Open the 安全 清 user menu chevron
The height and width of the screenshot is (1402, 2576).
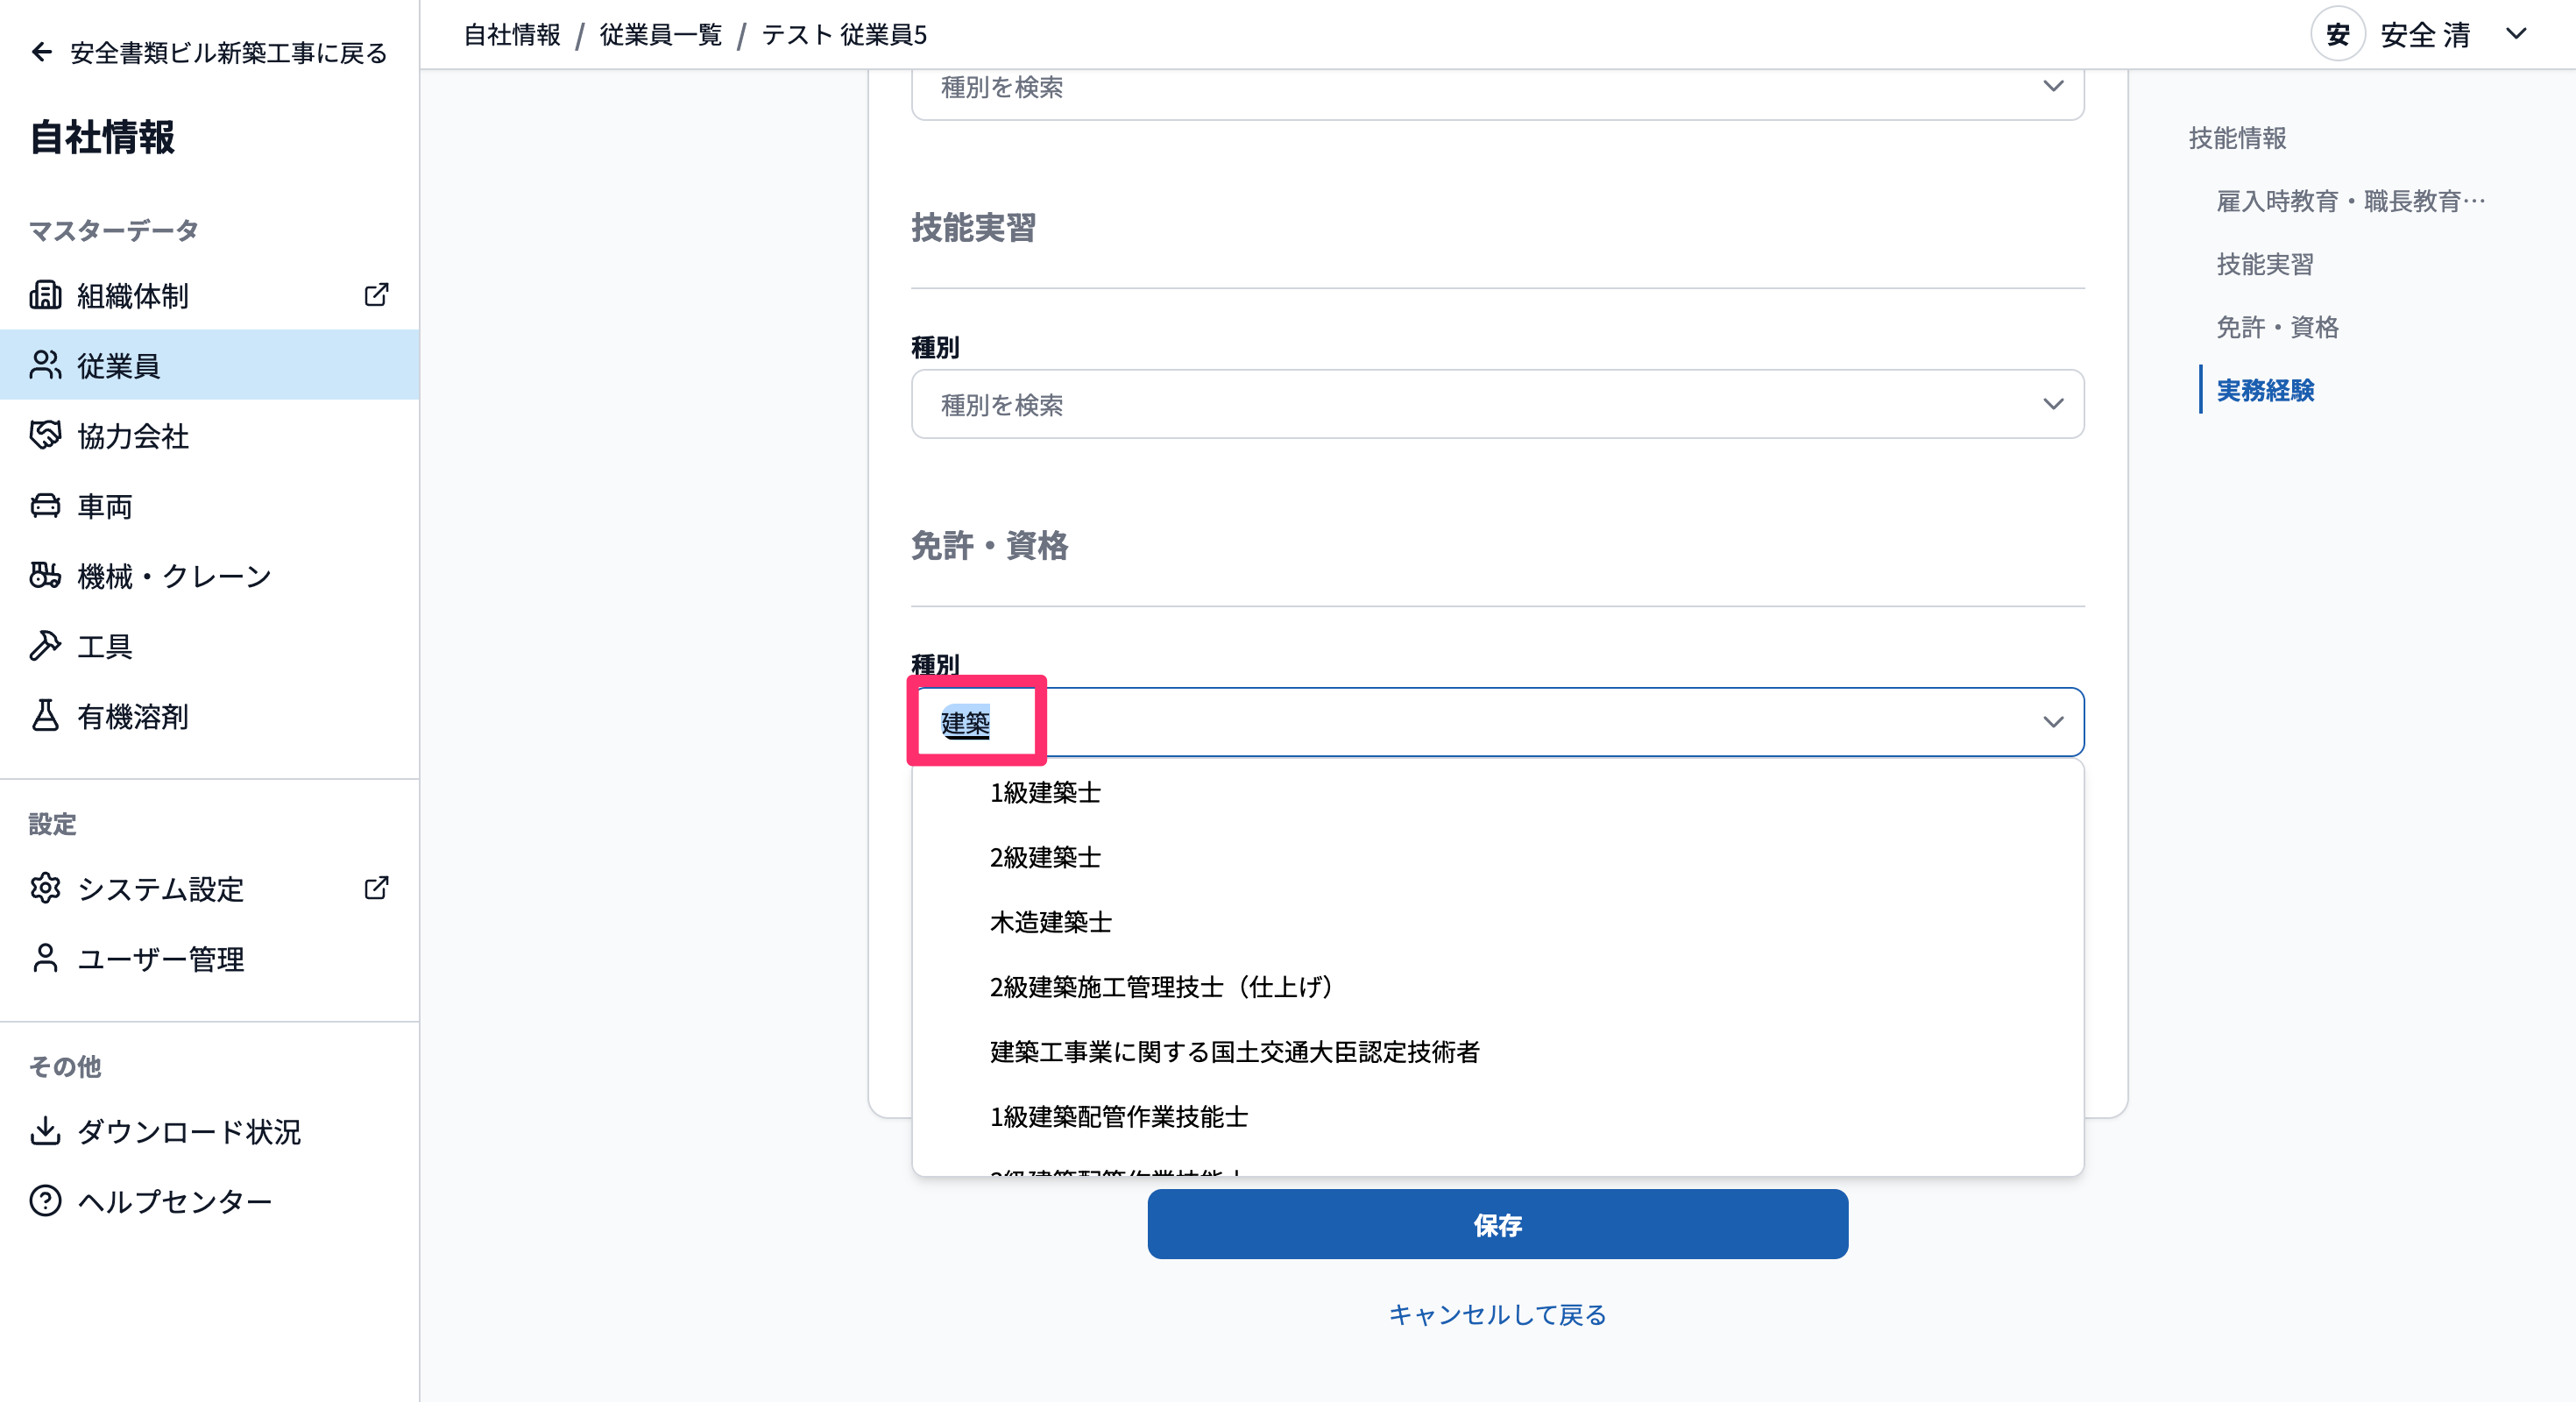click(2515, 34)
